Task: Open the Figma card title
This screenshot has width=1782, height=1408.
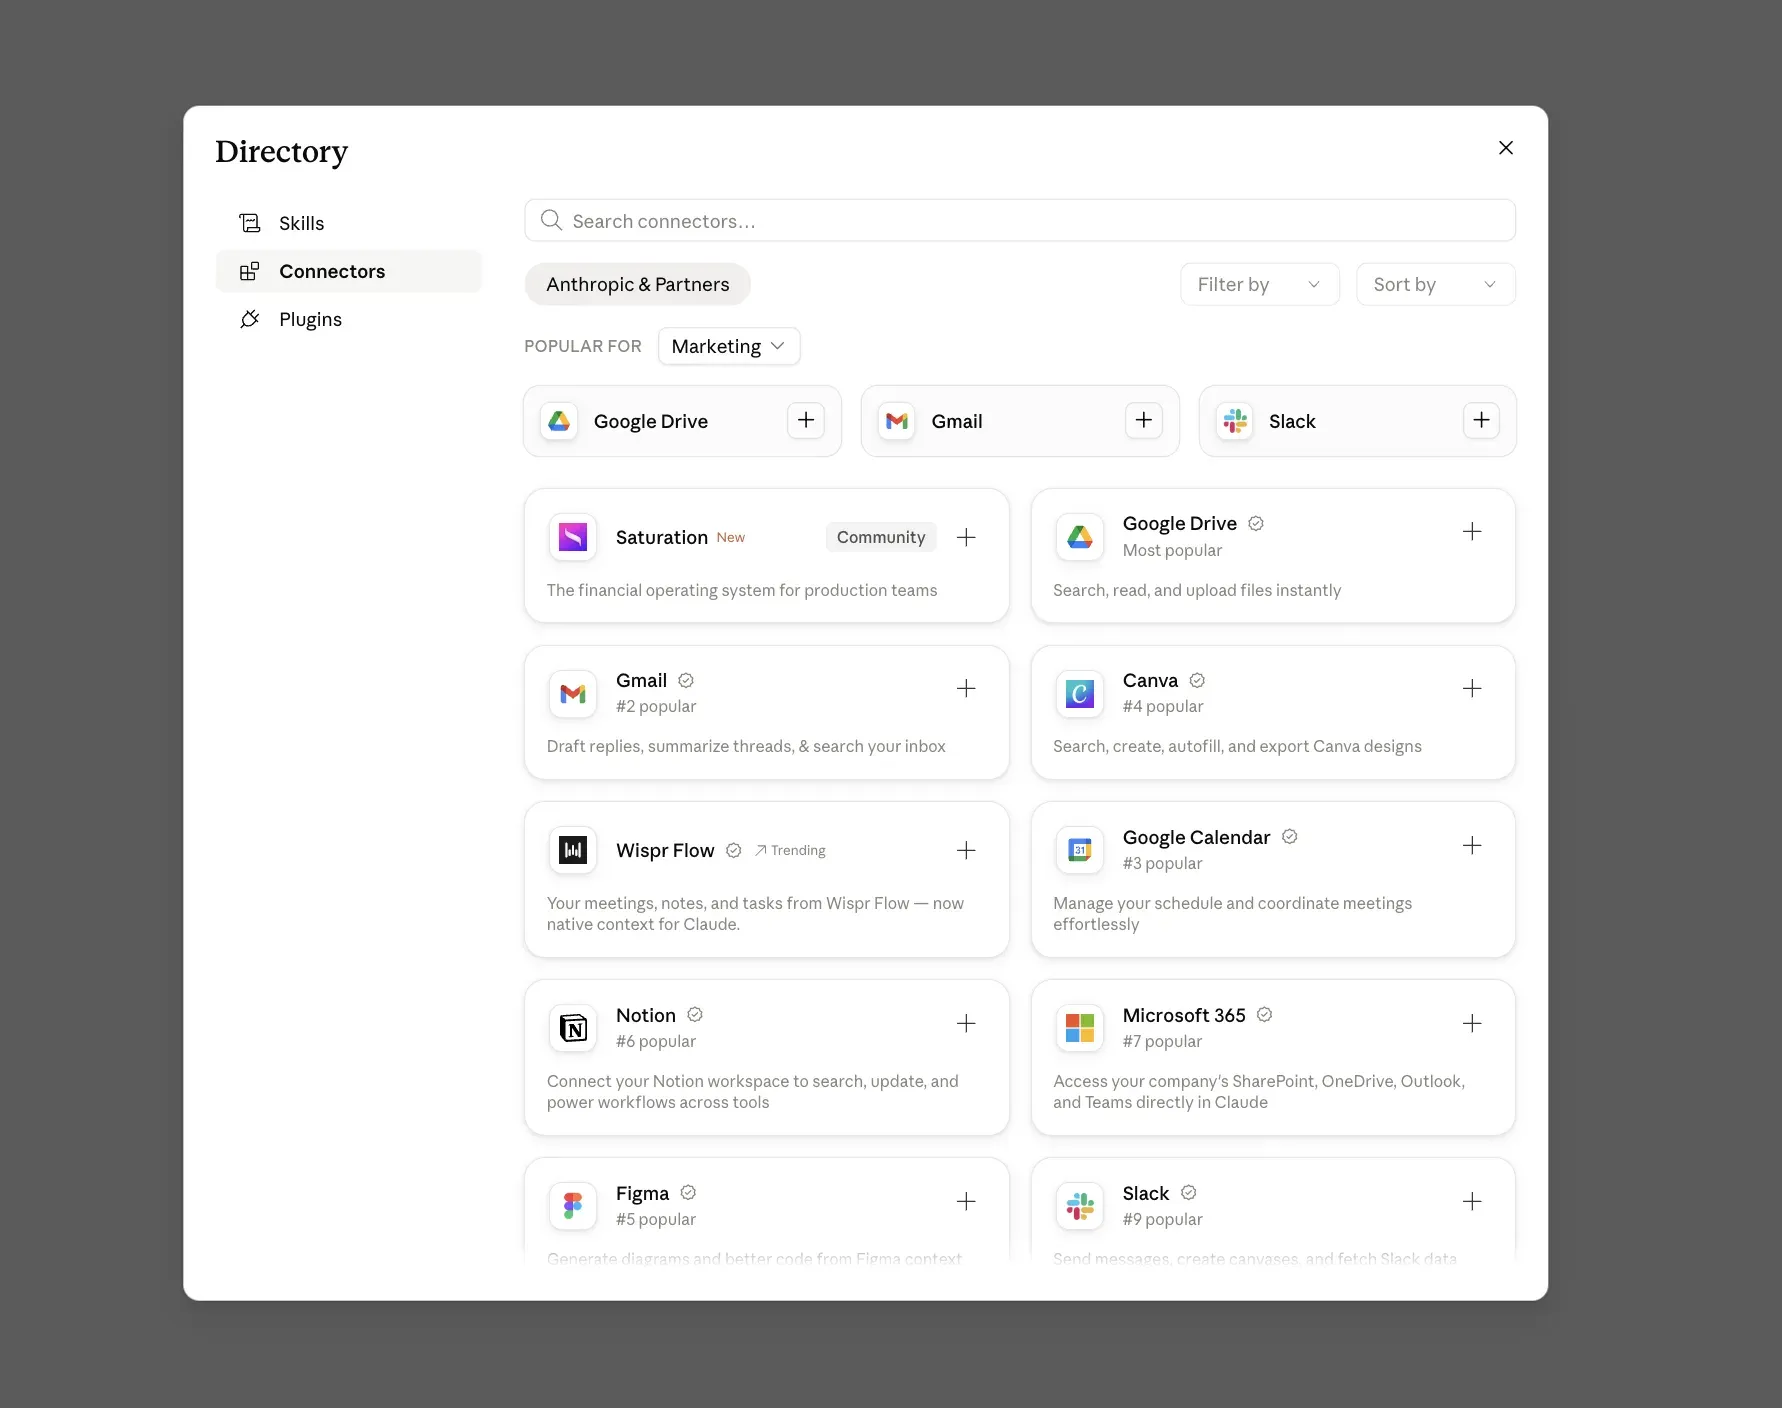Action: (642, 1193)
